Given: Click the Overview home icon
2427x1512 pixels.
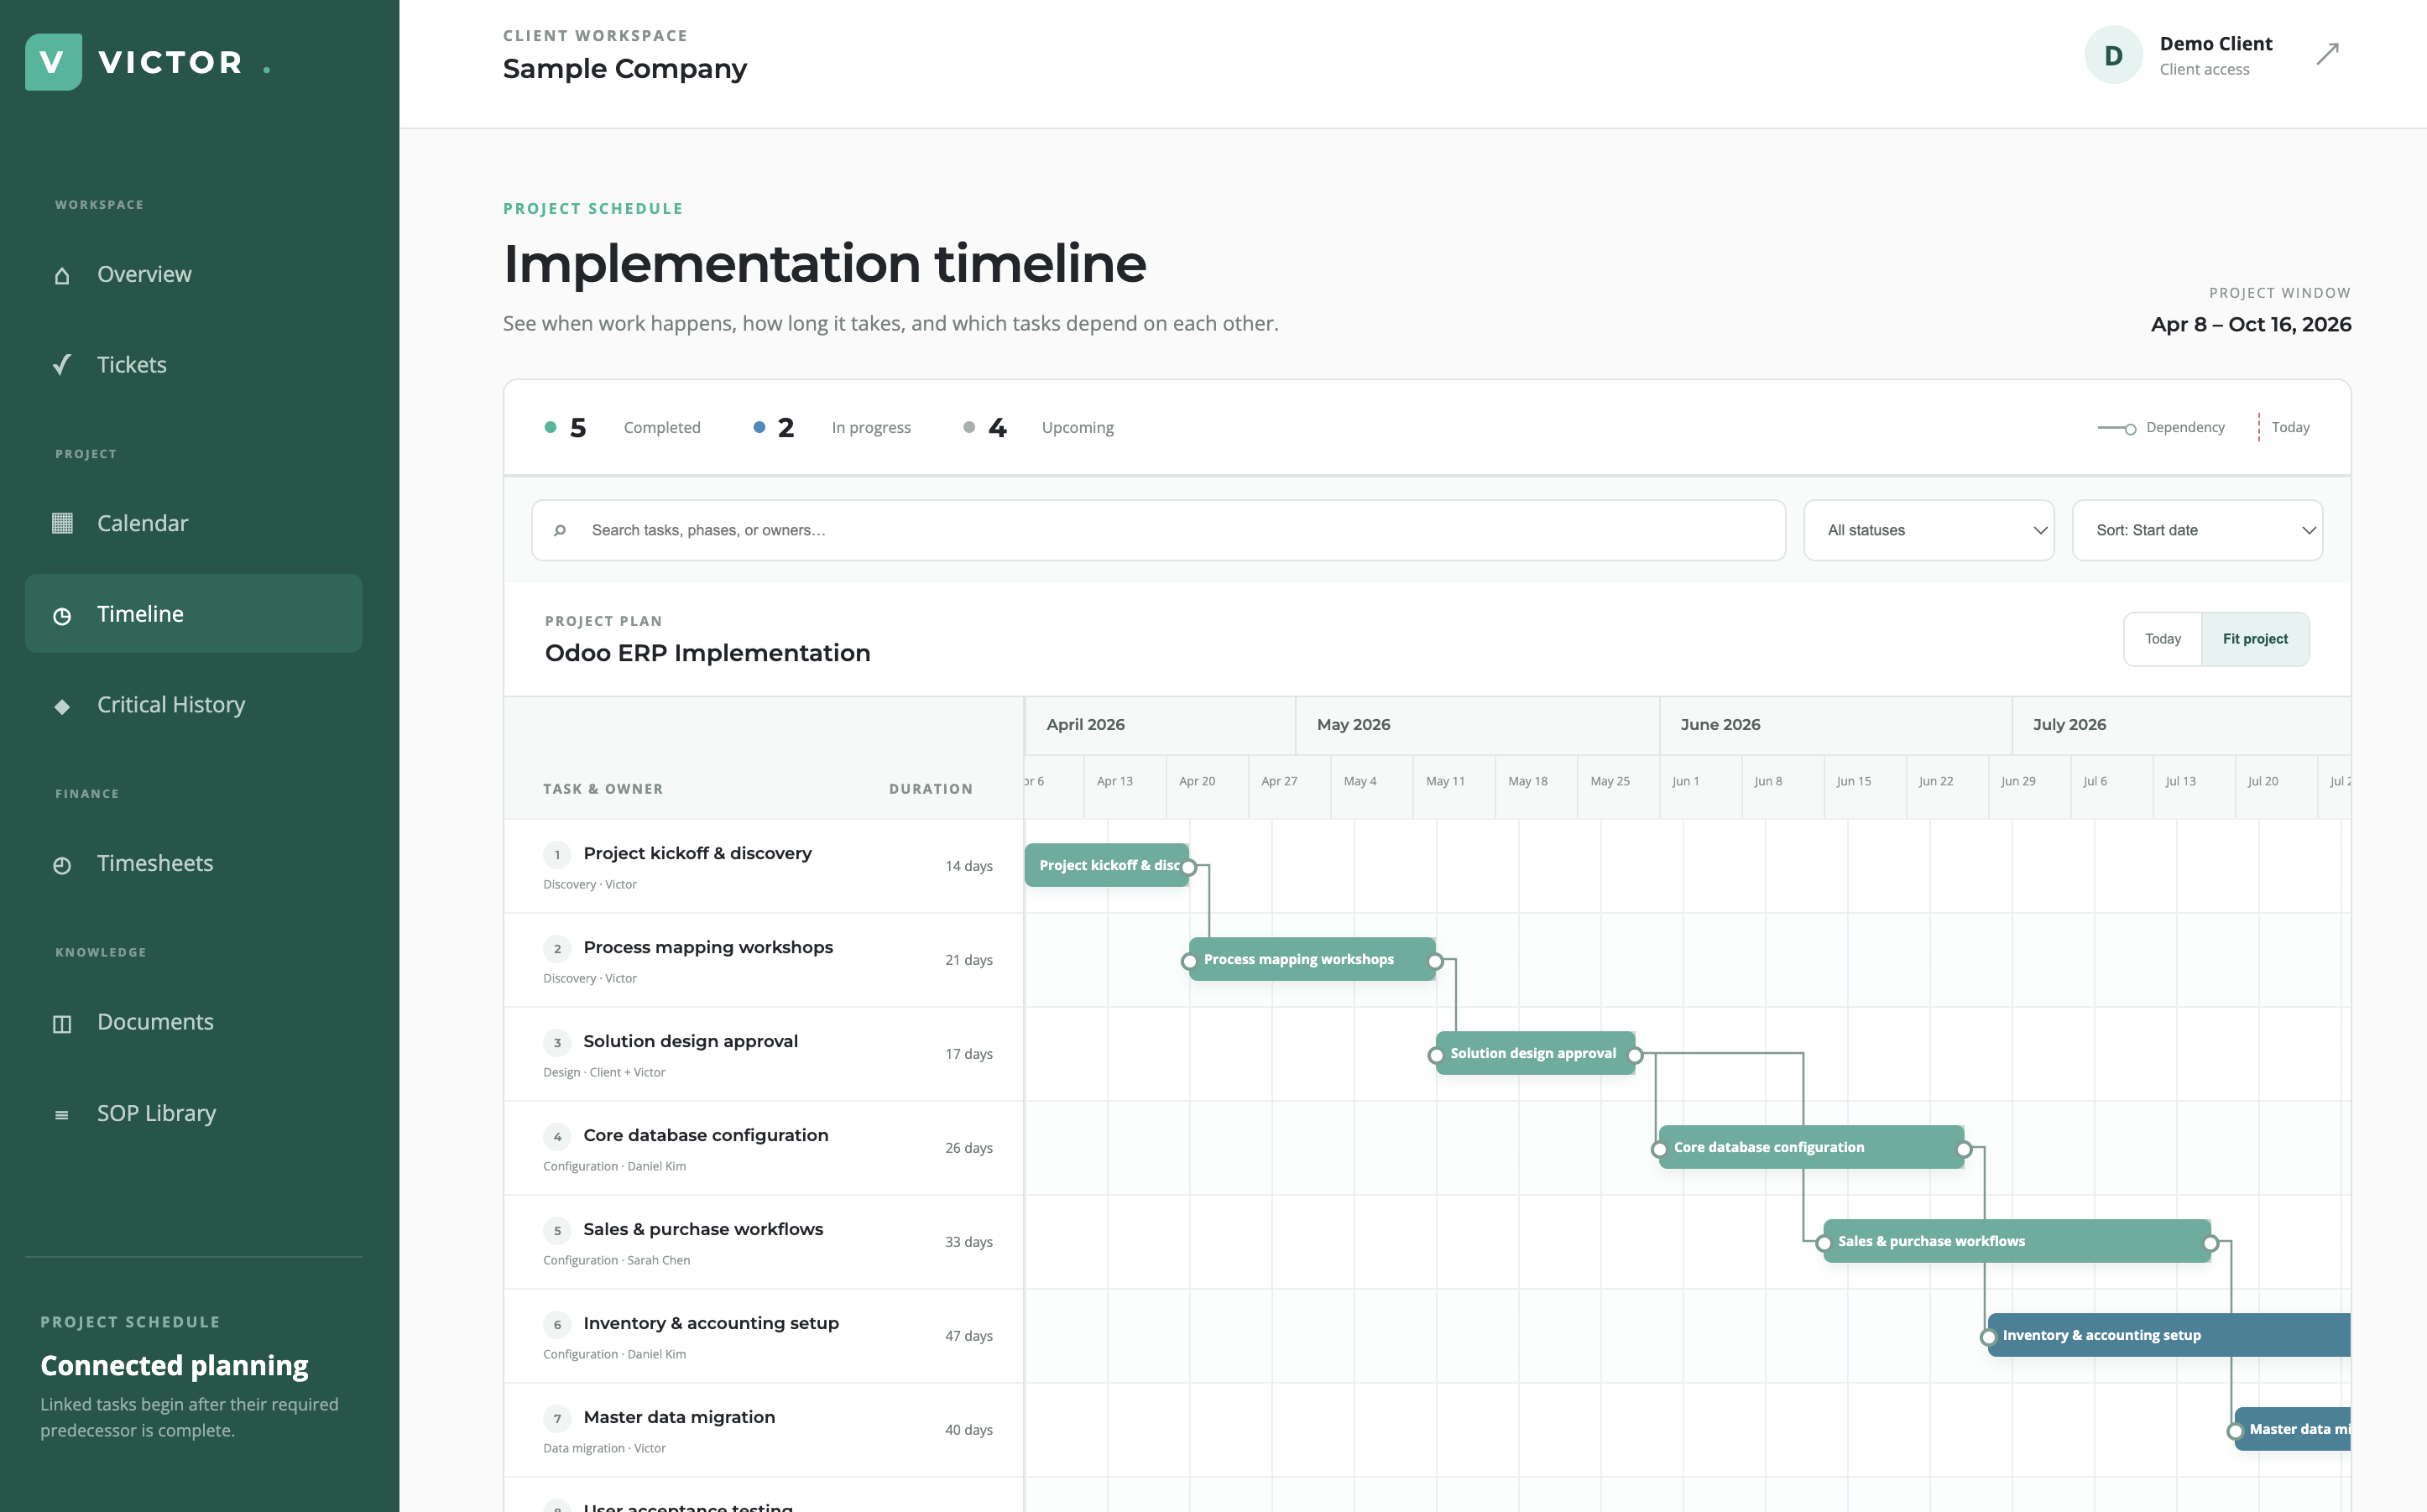Looking at the screenshot, I should tap(62, 275).
